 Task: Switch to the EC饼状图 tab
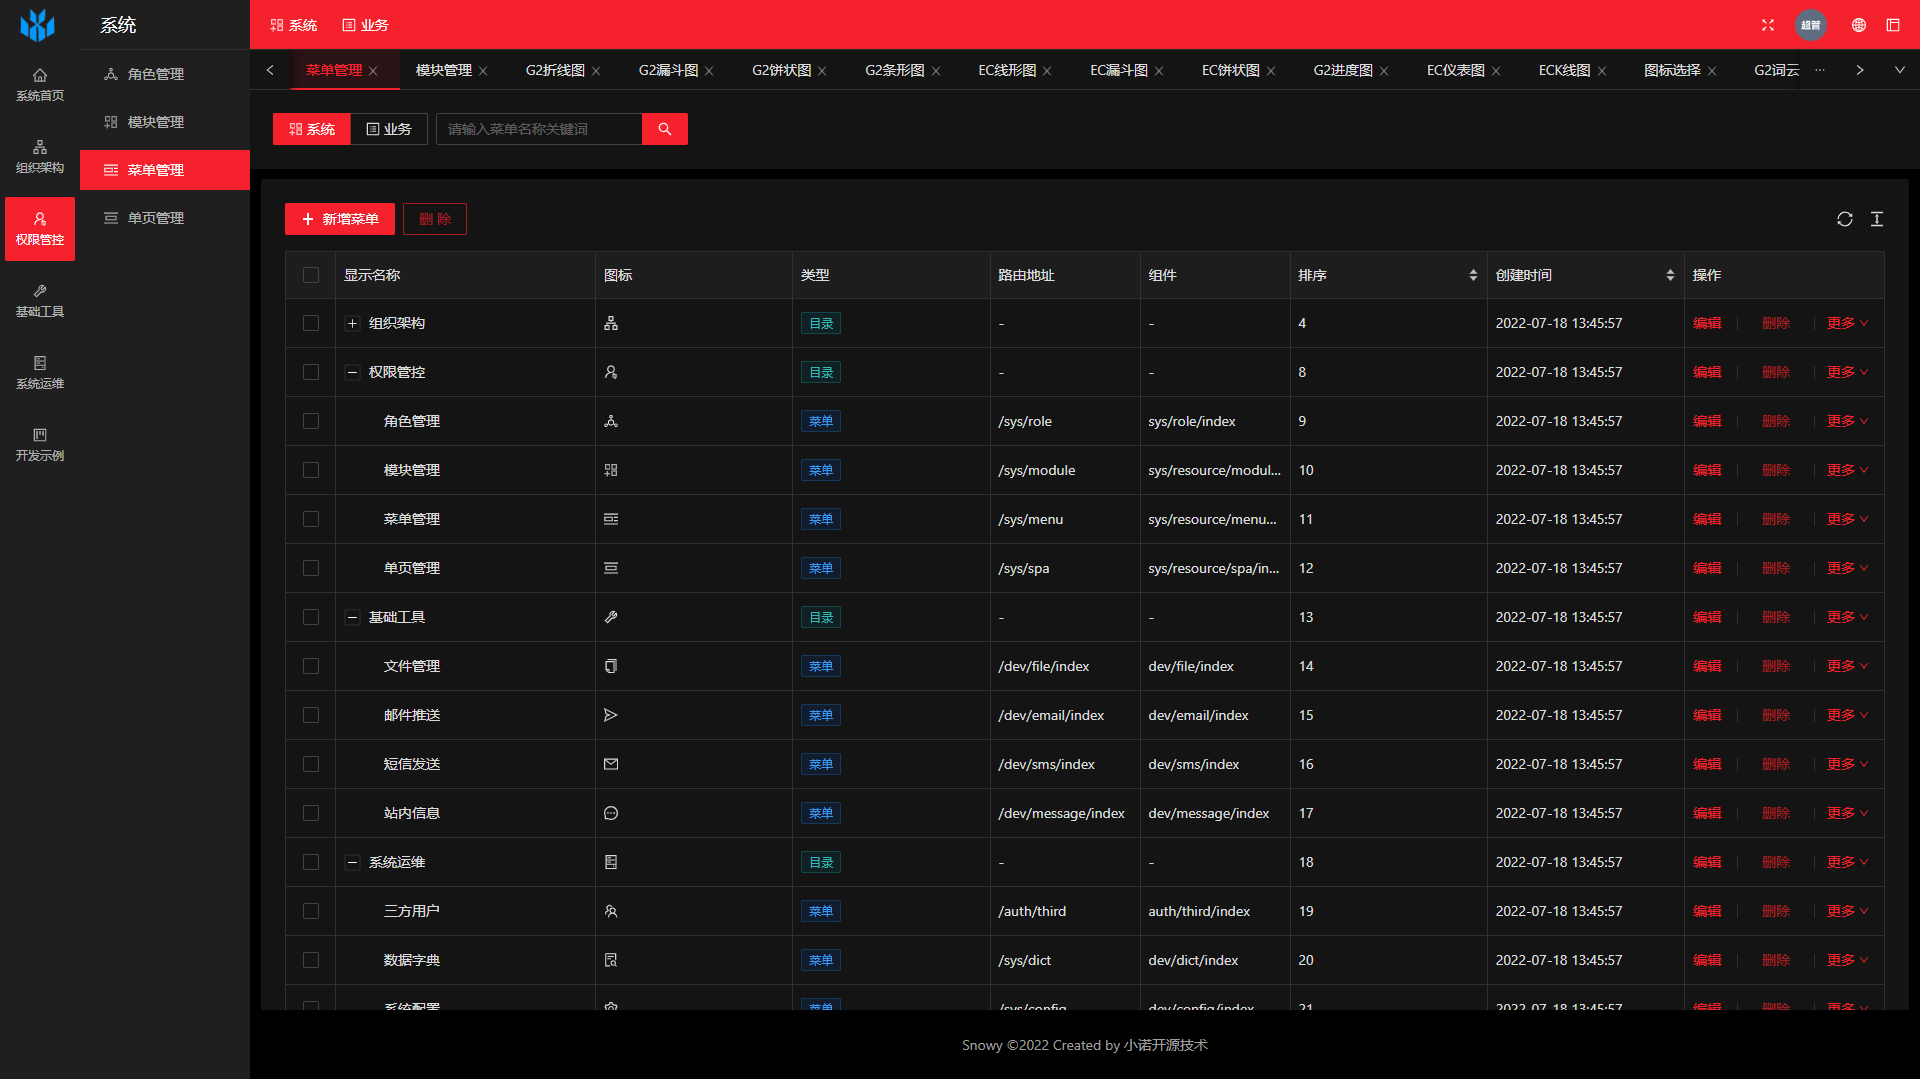[1230, 70]
